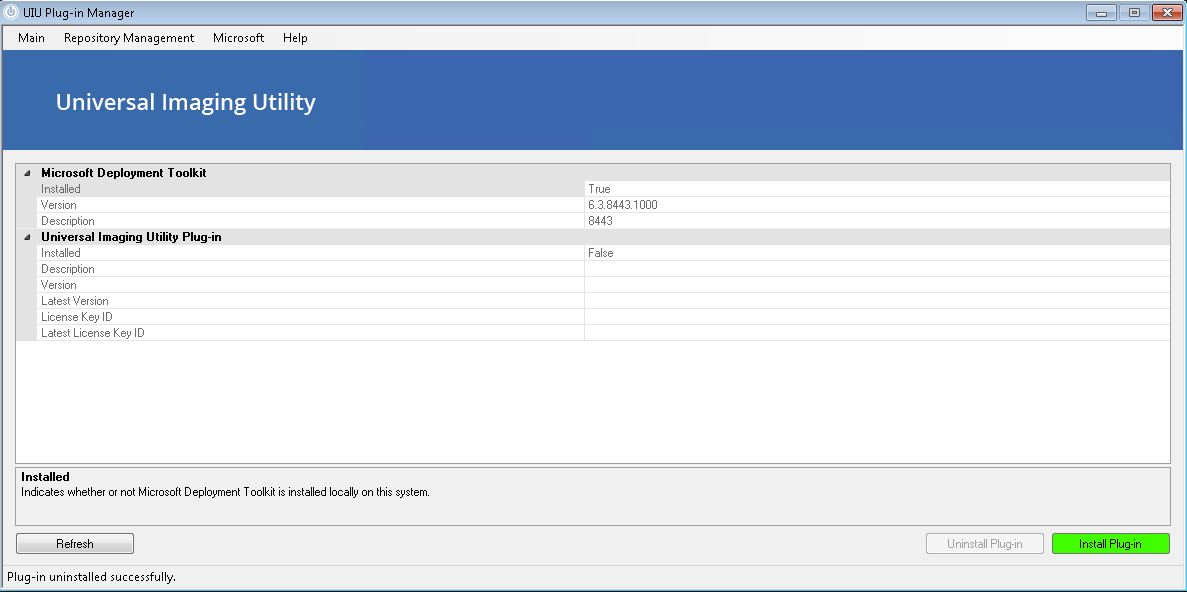Maximize the UIU Plug-in Manager window

[x=1134, y=12]
